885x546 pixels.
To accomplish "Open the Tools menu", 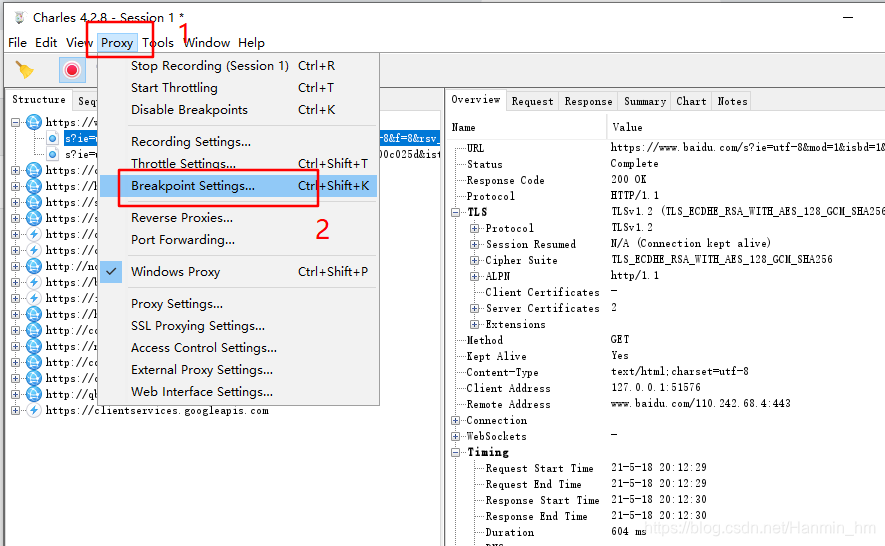I will [x=158, y=43].
